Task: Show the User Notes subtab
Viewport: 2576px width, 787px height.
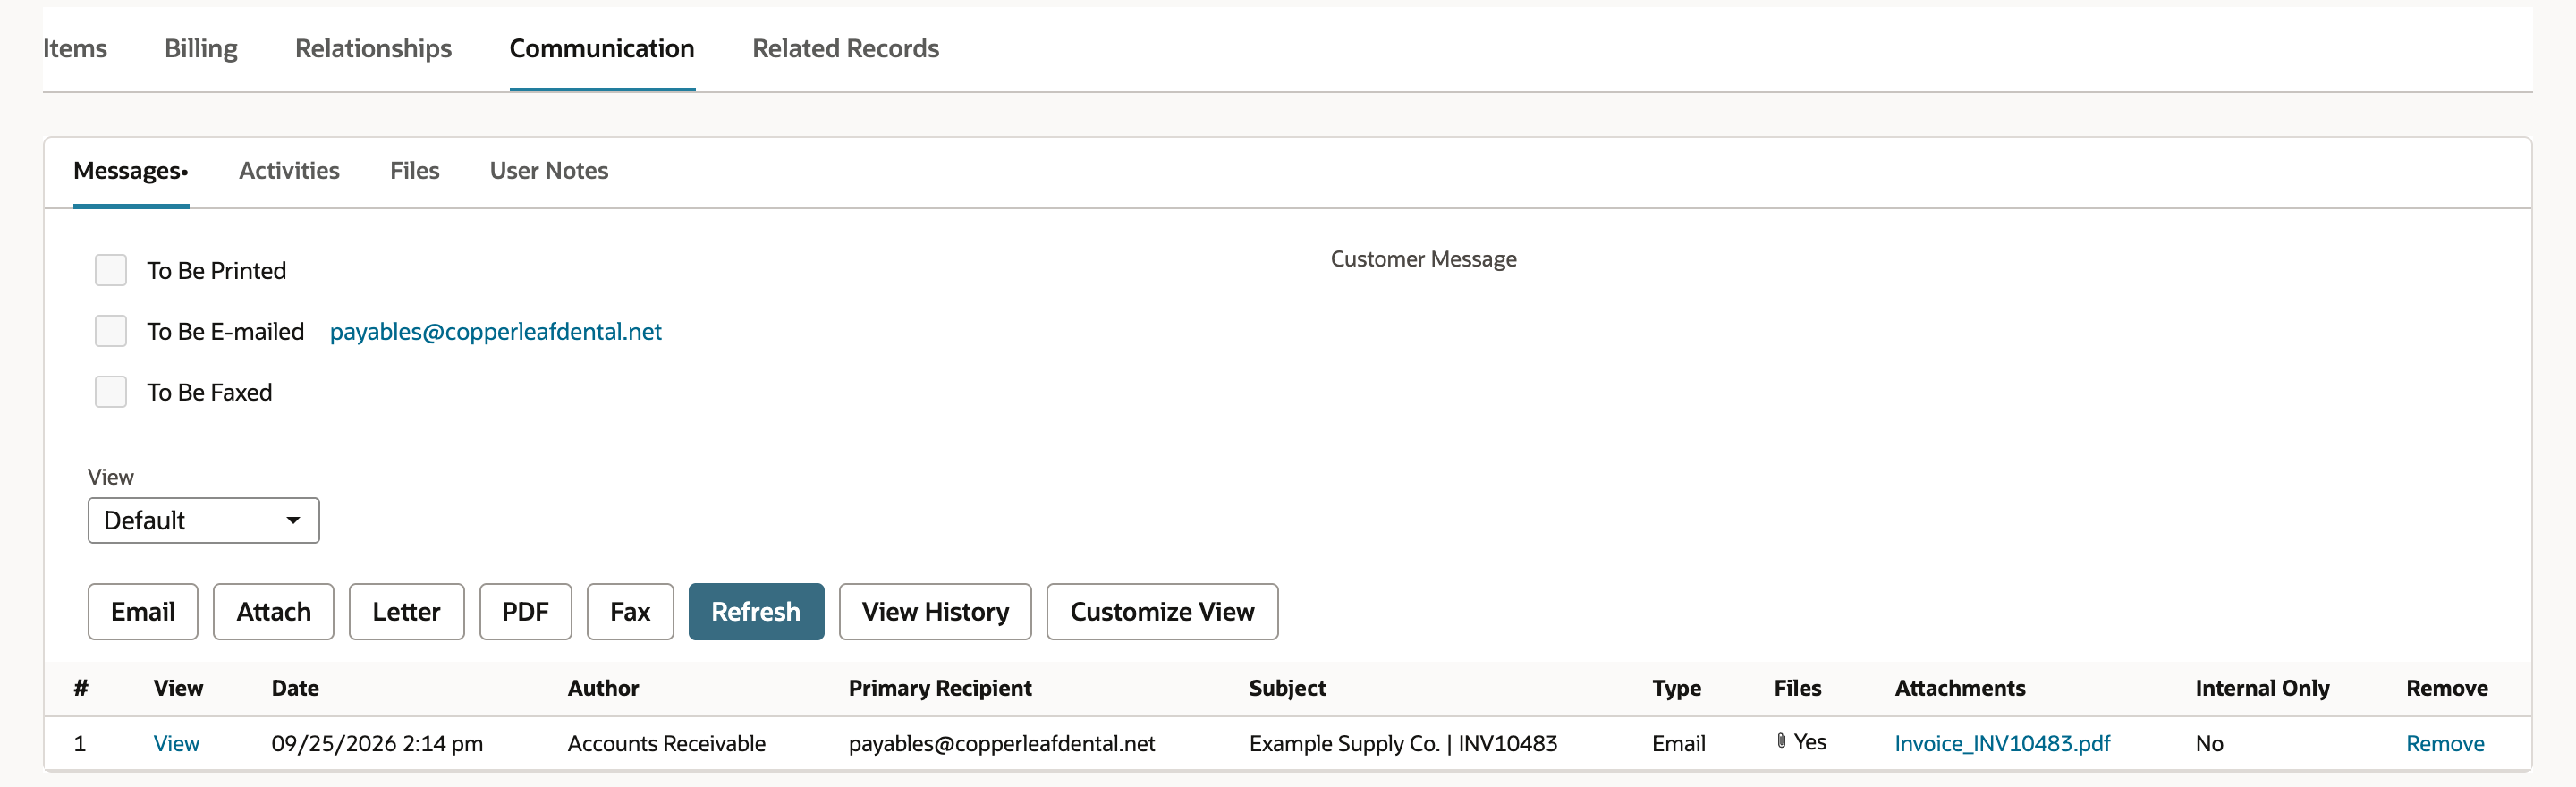Action: (549, 171)
